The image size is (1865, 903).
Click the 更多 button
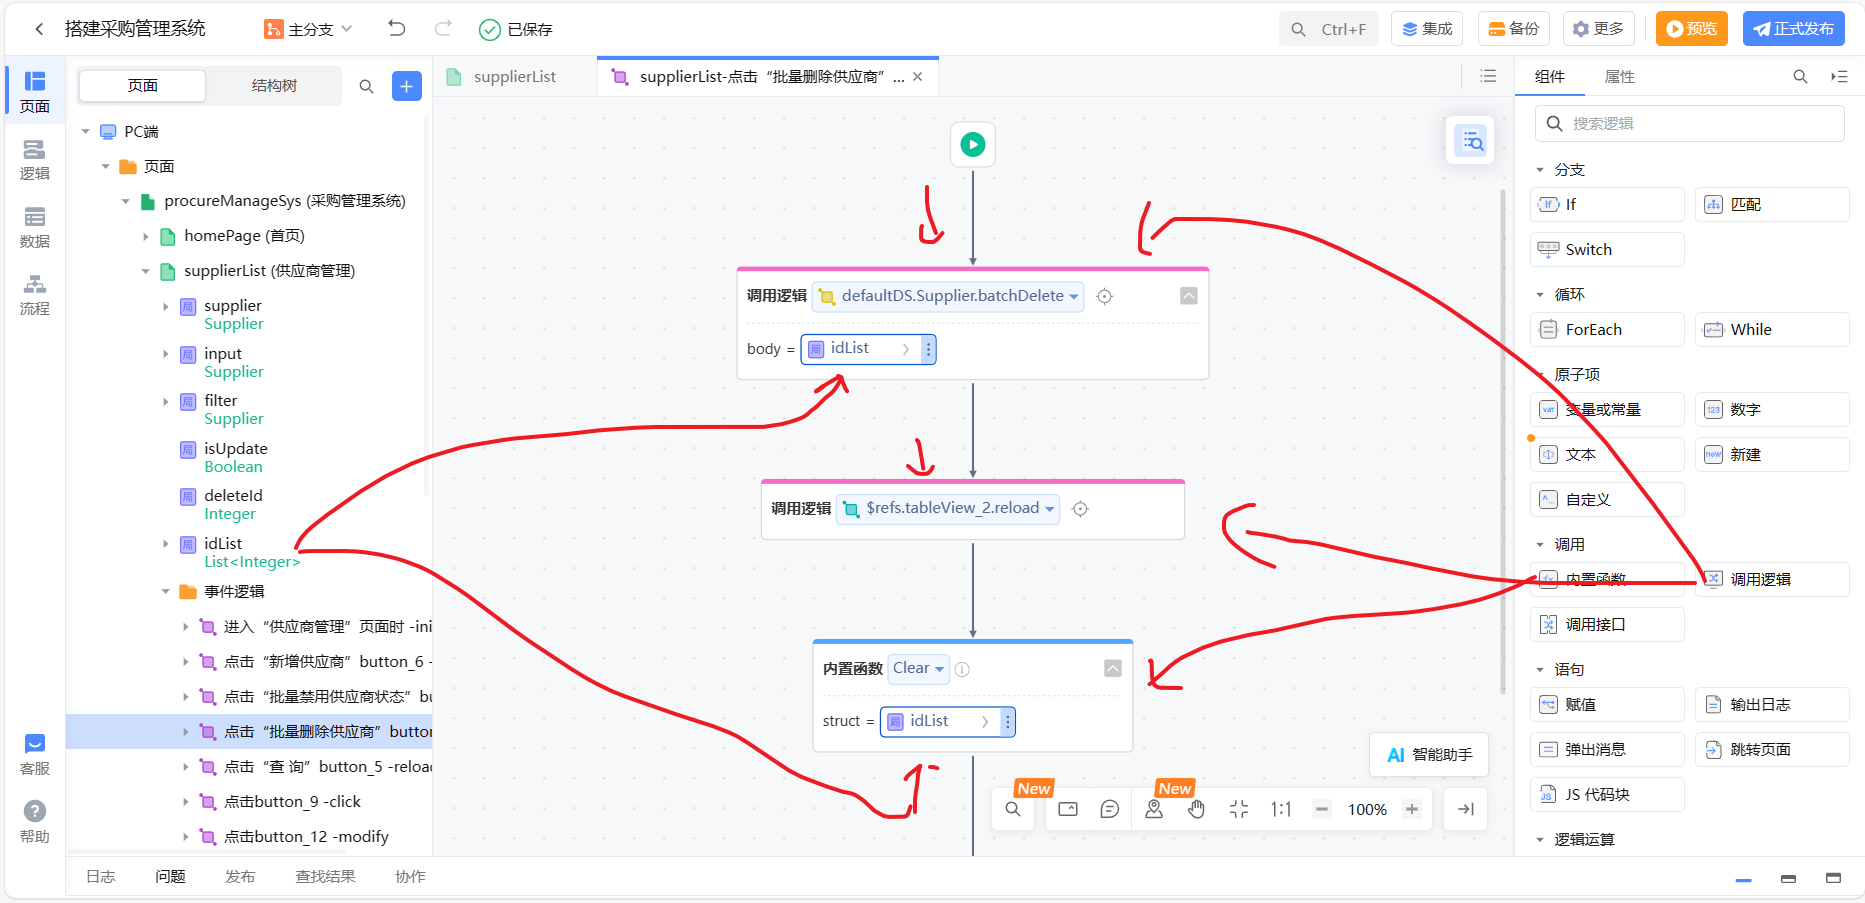coord(1599,29)
